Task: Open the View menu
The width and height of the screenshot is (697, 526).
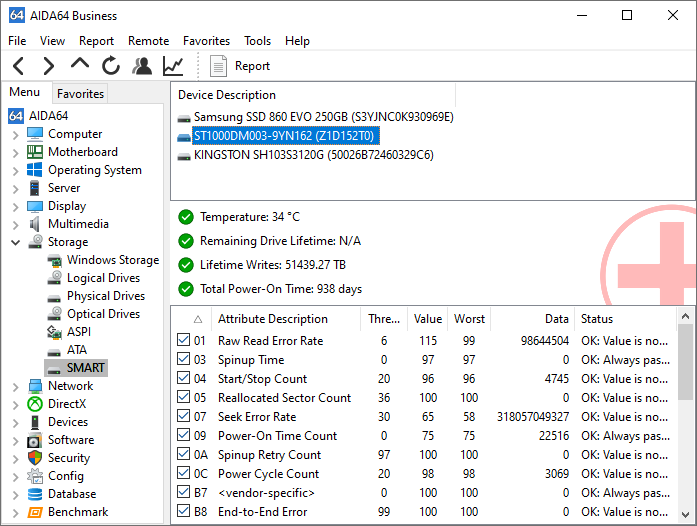Action: pos(52,41)
